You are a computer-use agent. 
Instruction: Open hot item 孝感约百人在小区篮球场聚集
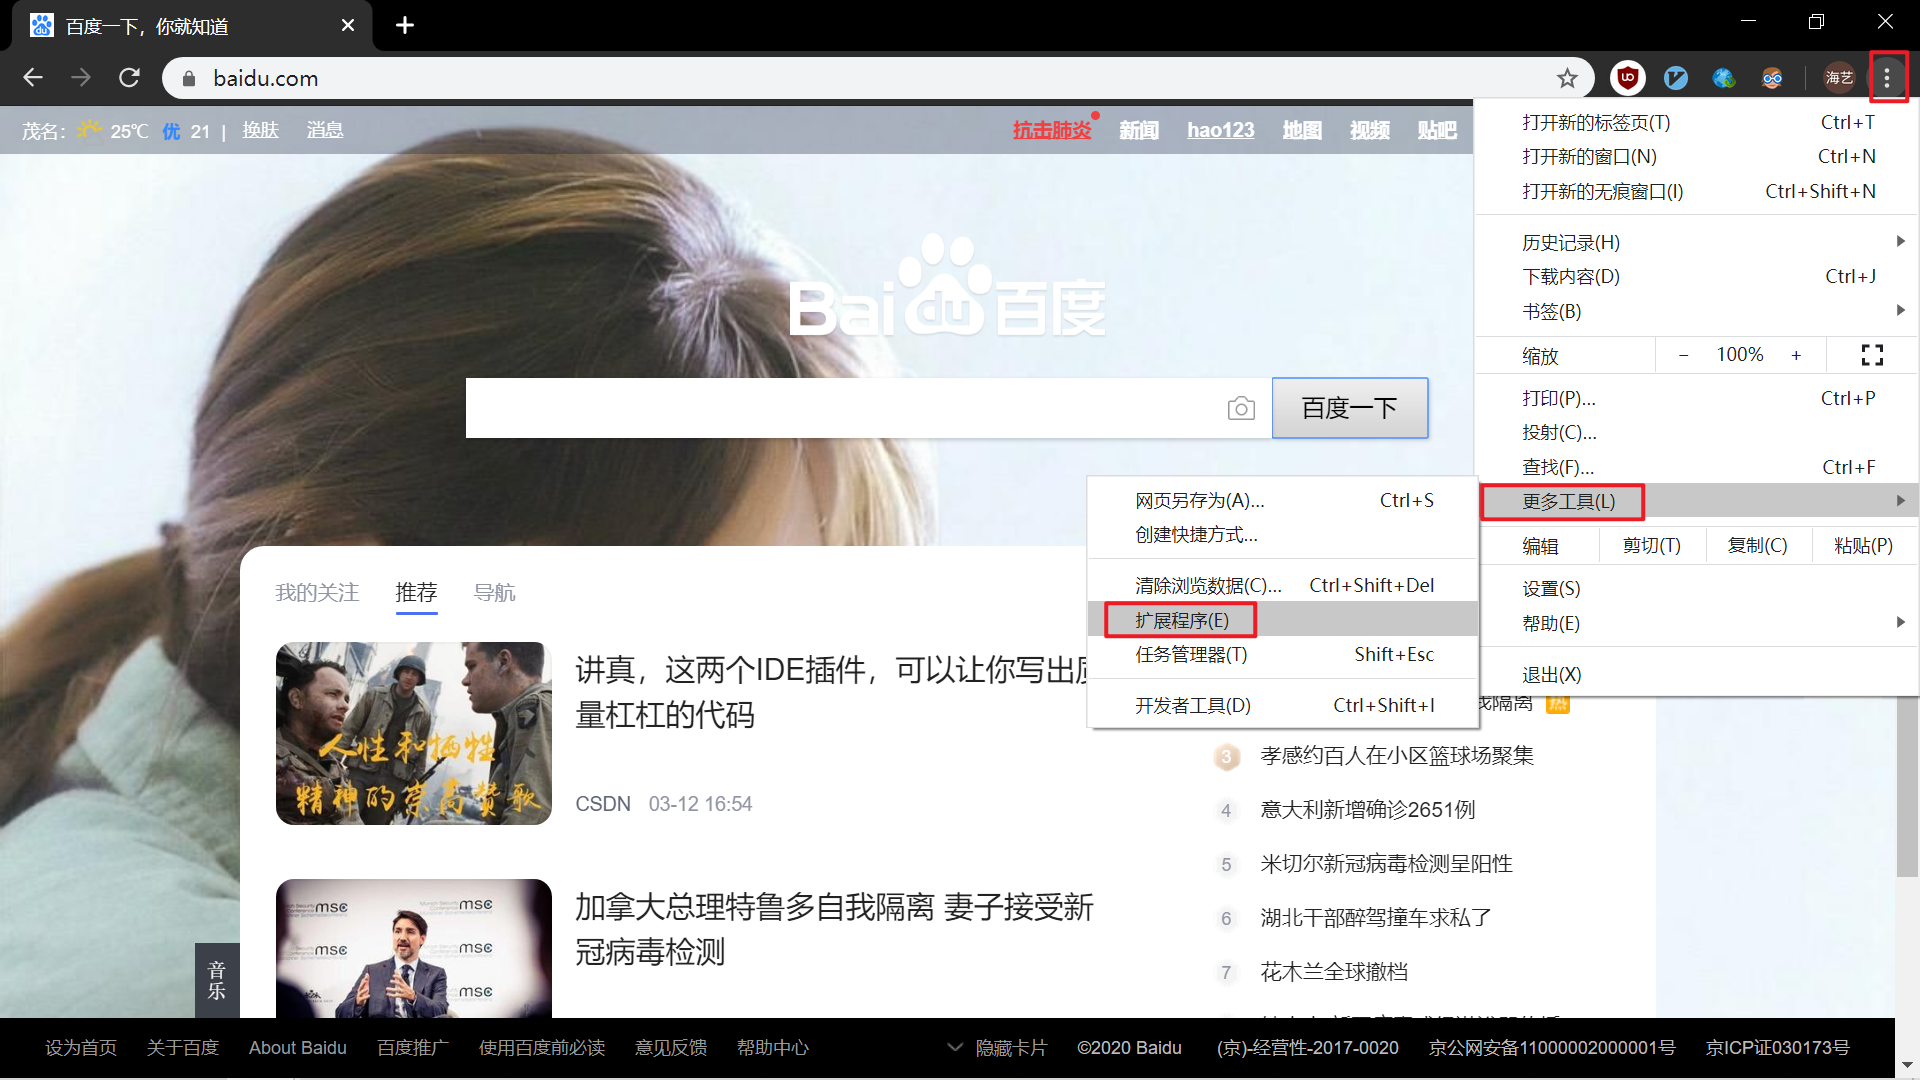(1397, 756)
